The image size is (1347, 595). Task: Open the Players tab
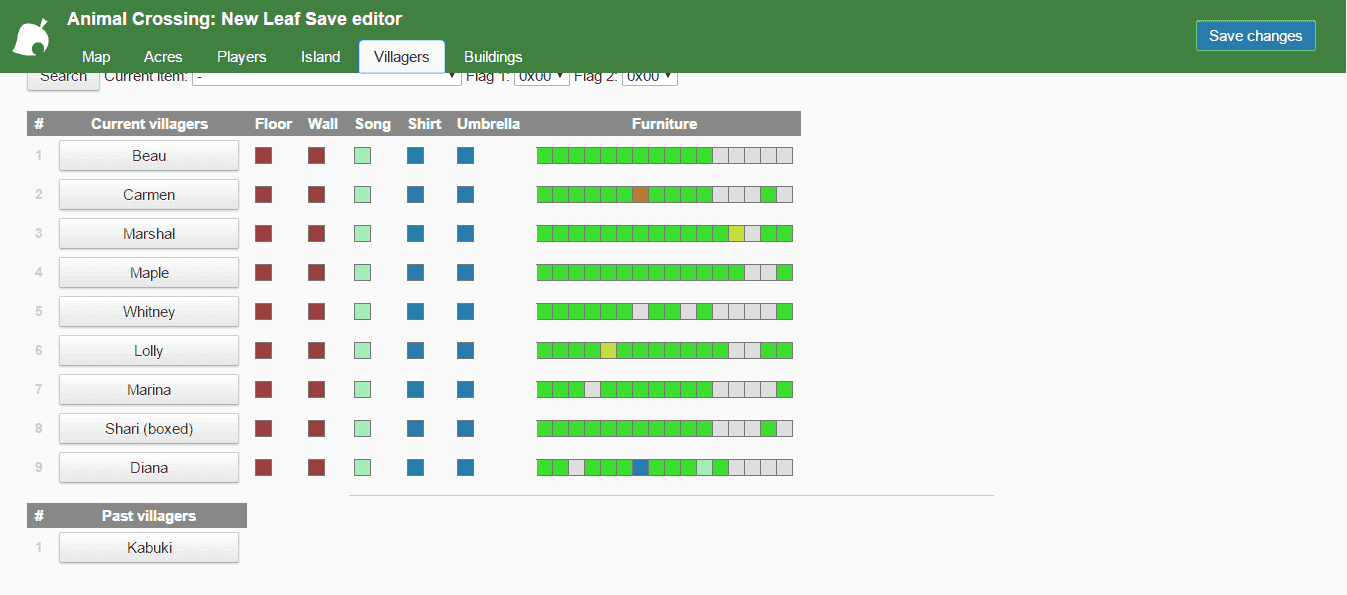click(242, 57)
